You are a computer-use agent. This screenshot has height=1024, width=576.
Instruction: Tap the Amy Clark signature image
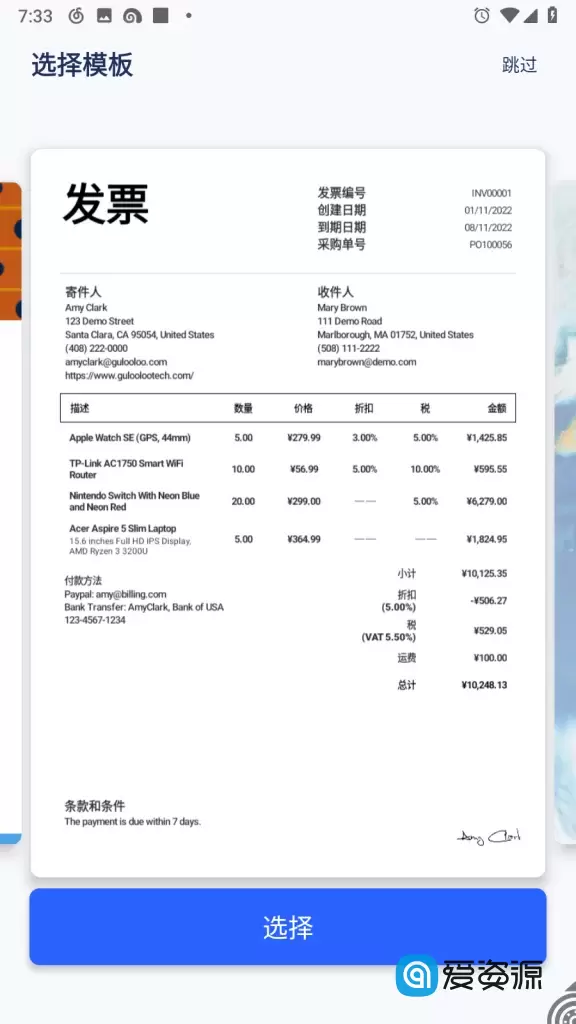coord(488,837)
